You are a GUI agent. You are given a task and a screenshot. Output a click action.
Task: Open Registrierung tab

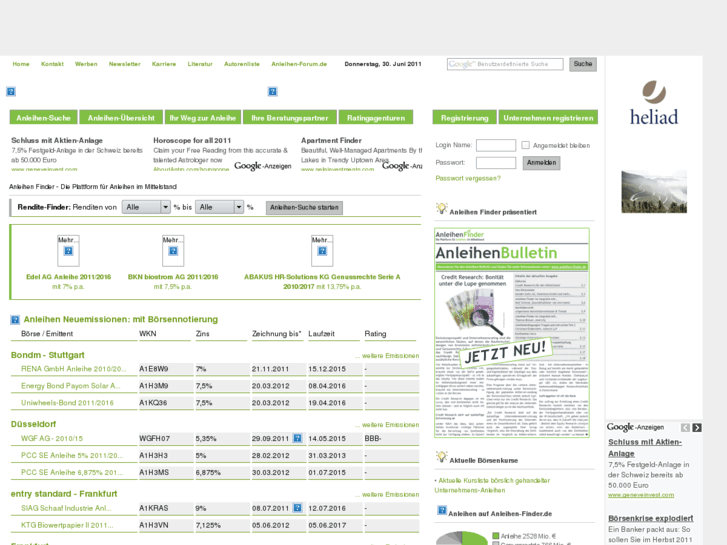pos(465,117)
